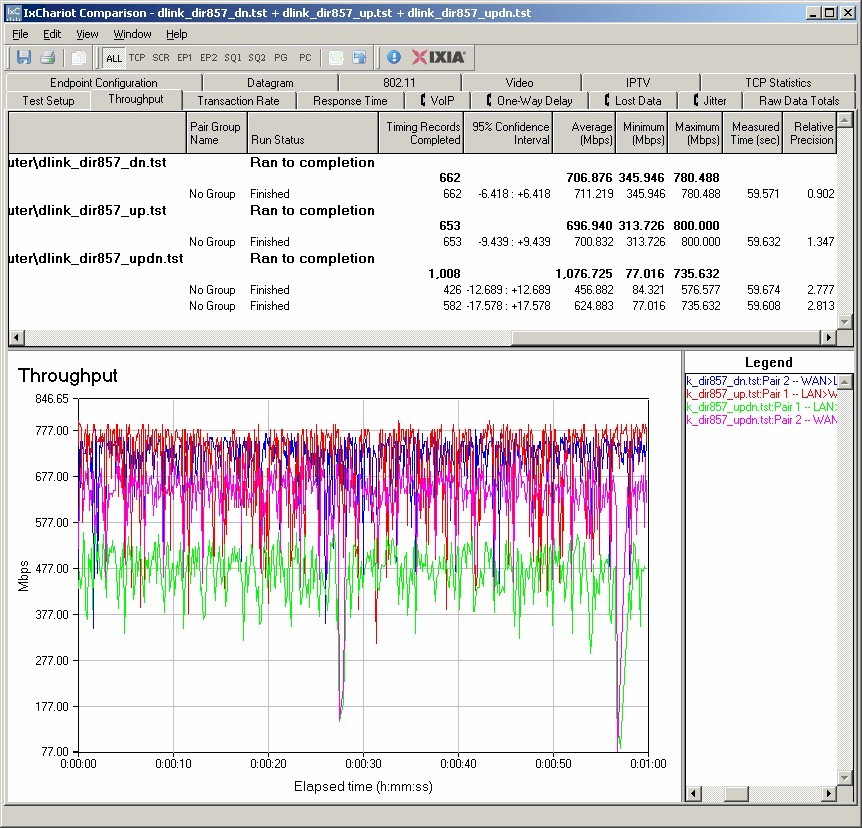Viewport: 862px width, 828px height.
Task: Open the File menu
Action: 20,34
